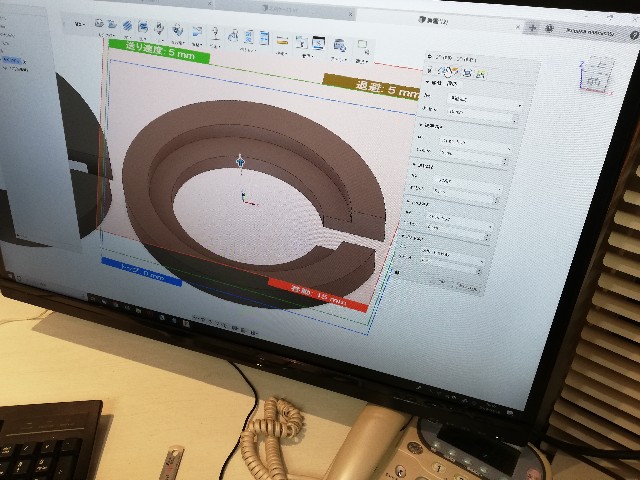Switch to the Tool tab in the operation dialog

coord(431,70)
